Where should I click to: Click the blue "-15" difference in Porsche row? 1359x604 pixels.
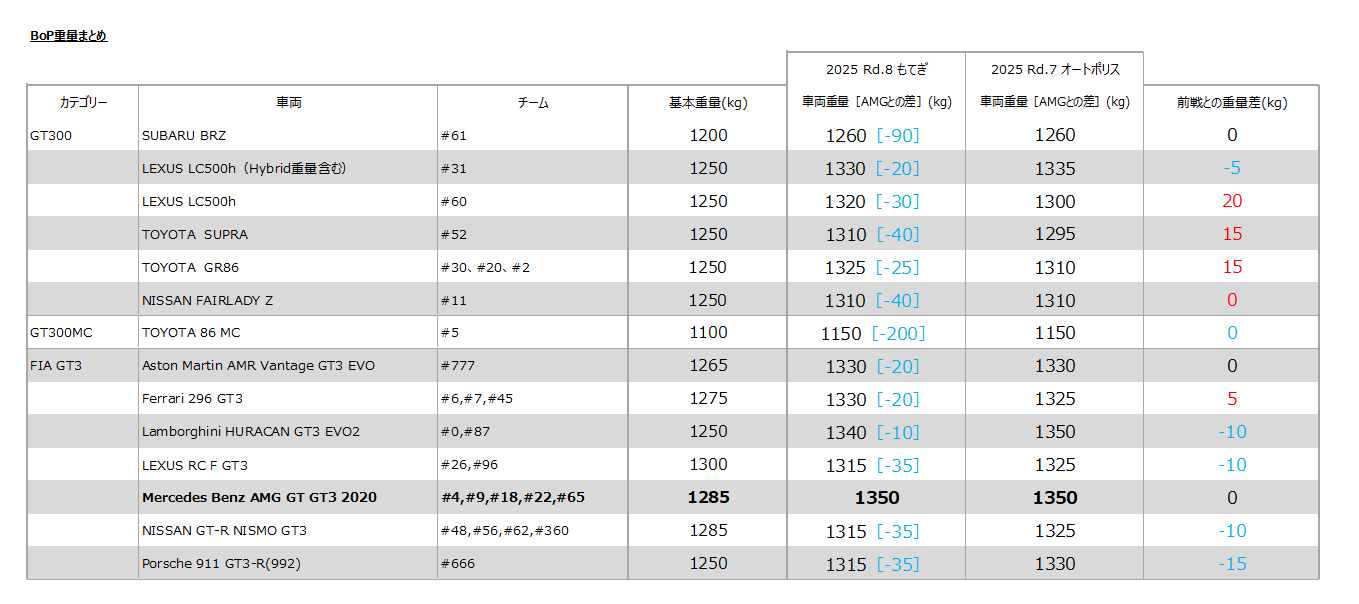[1231, 564]
